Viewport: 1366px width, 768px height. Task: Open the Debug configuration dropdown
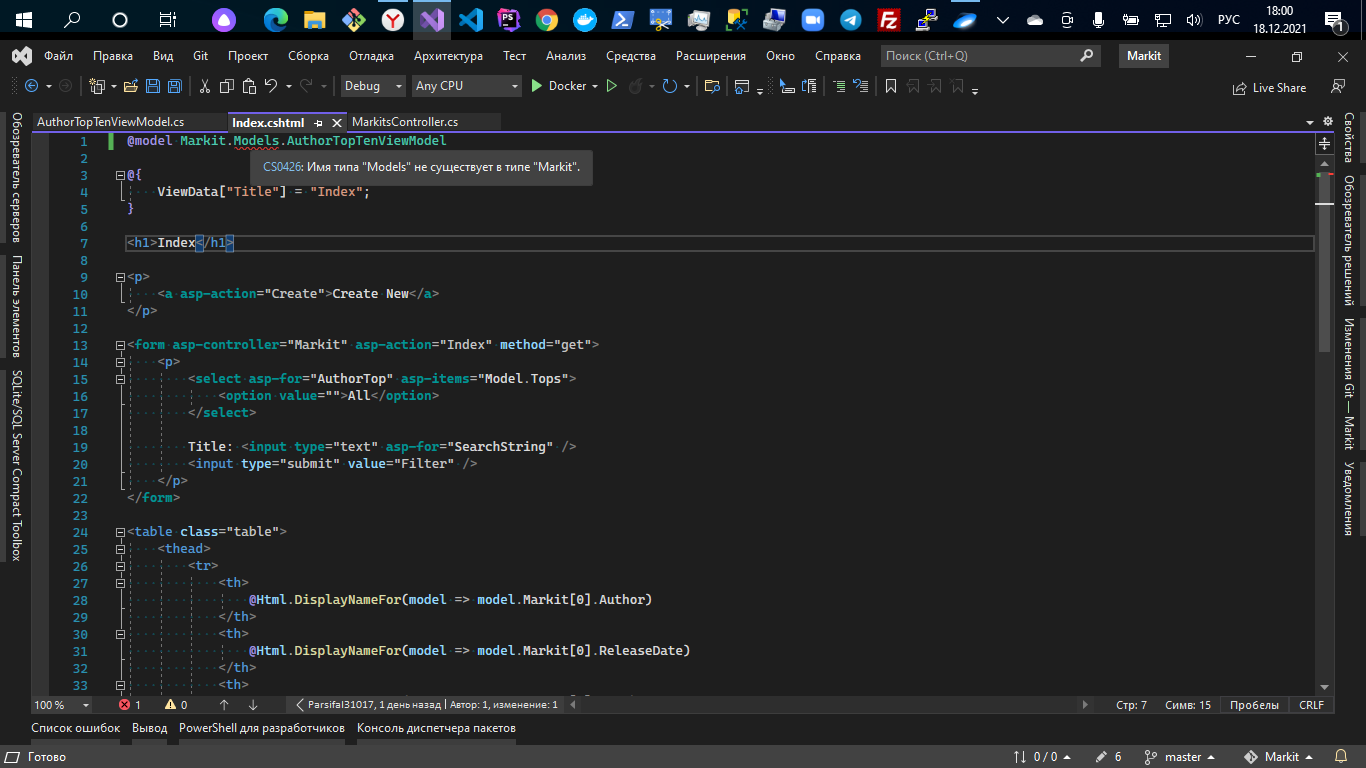point(373,86)
